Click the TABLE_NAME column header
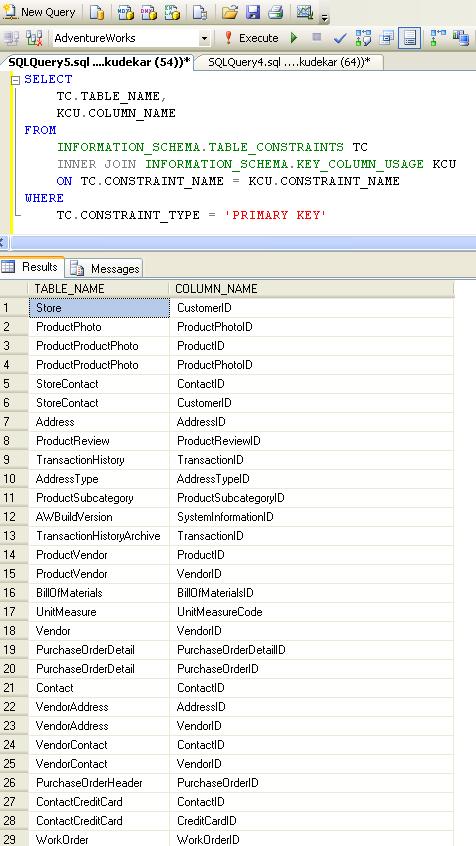476x846 pixels. click(x=99, y=289)
